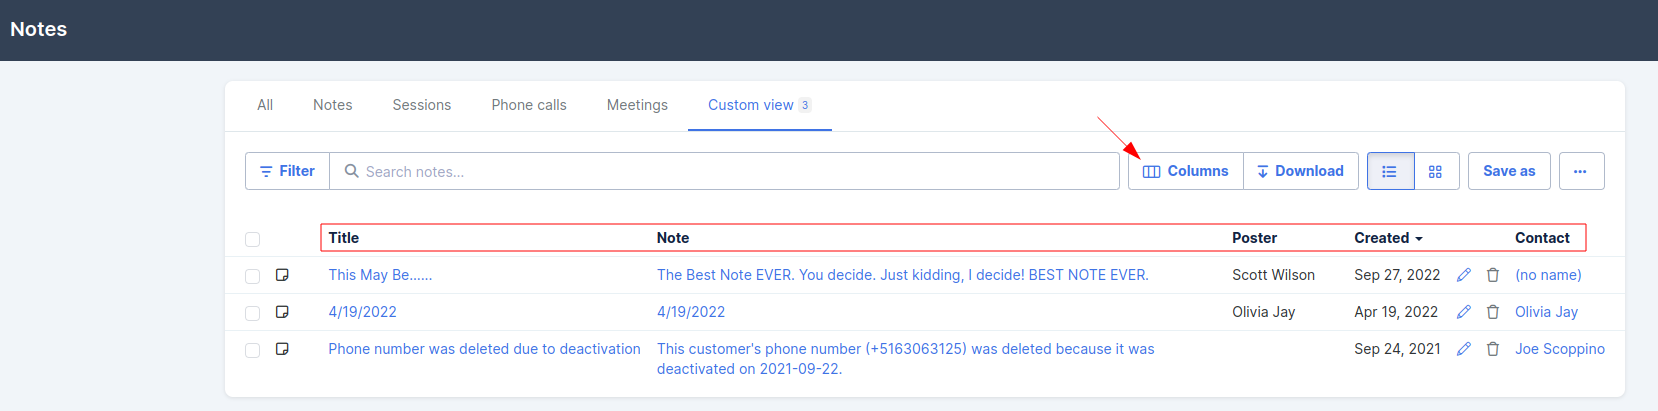Check the box for 'This May Be......' note

coord(252,276)
